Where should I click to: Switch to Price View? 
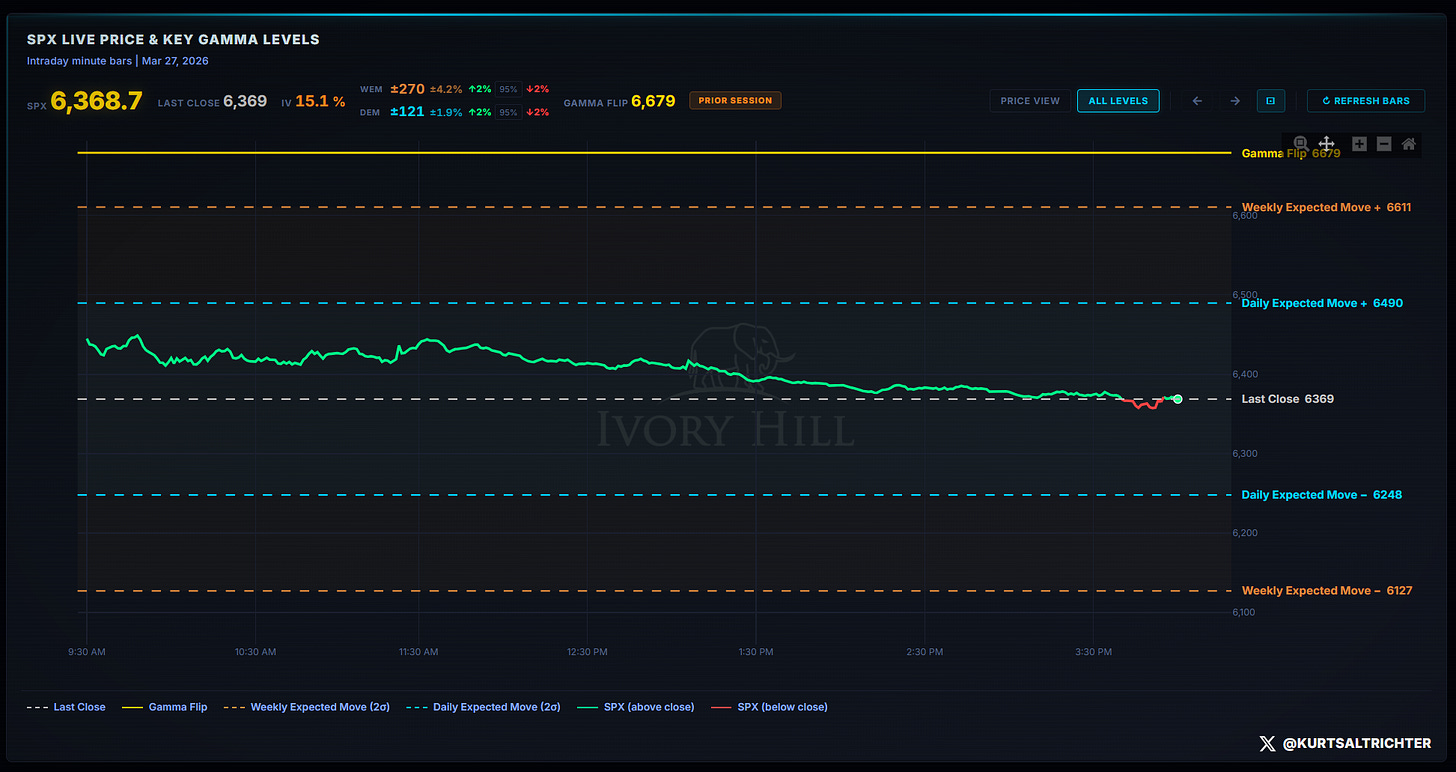(1030, 101)
